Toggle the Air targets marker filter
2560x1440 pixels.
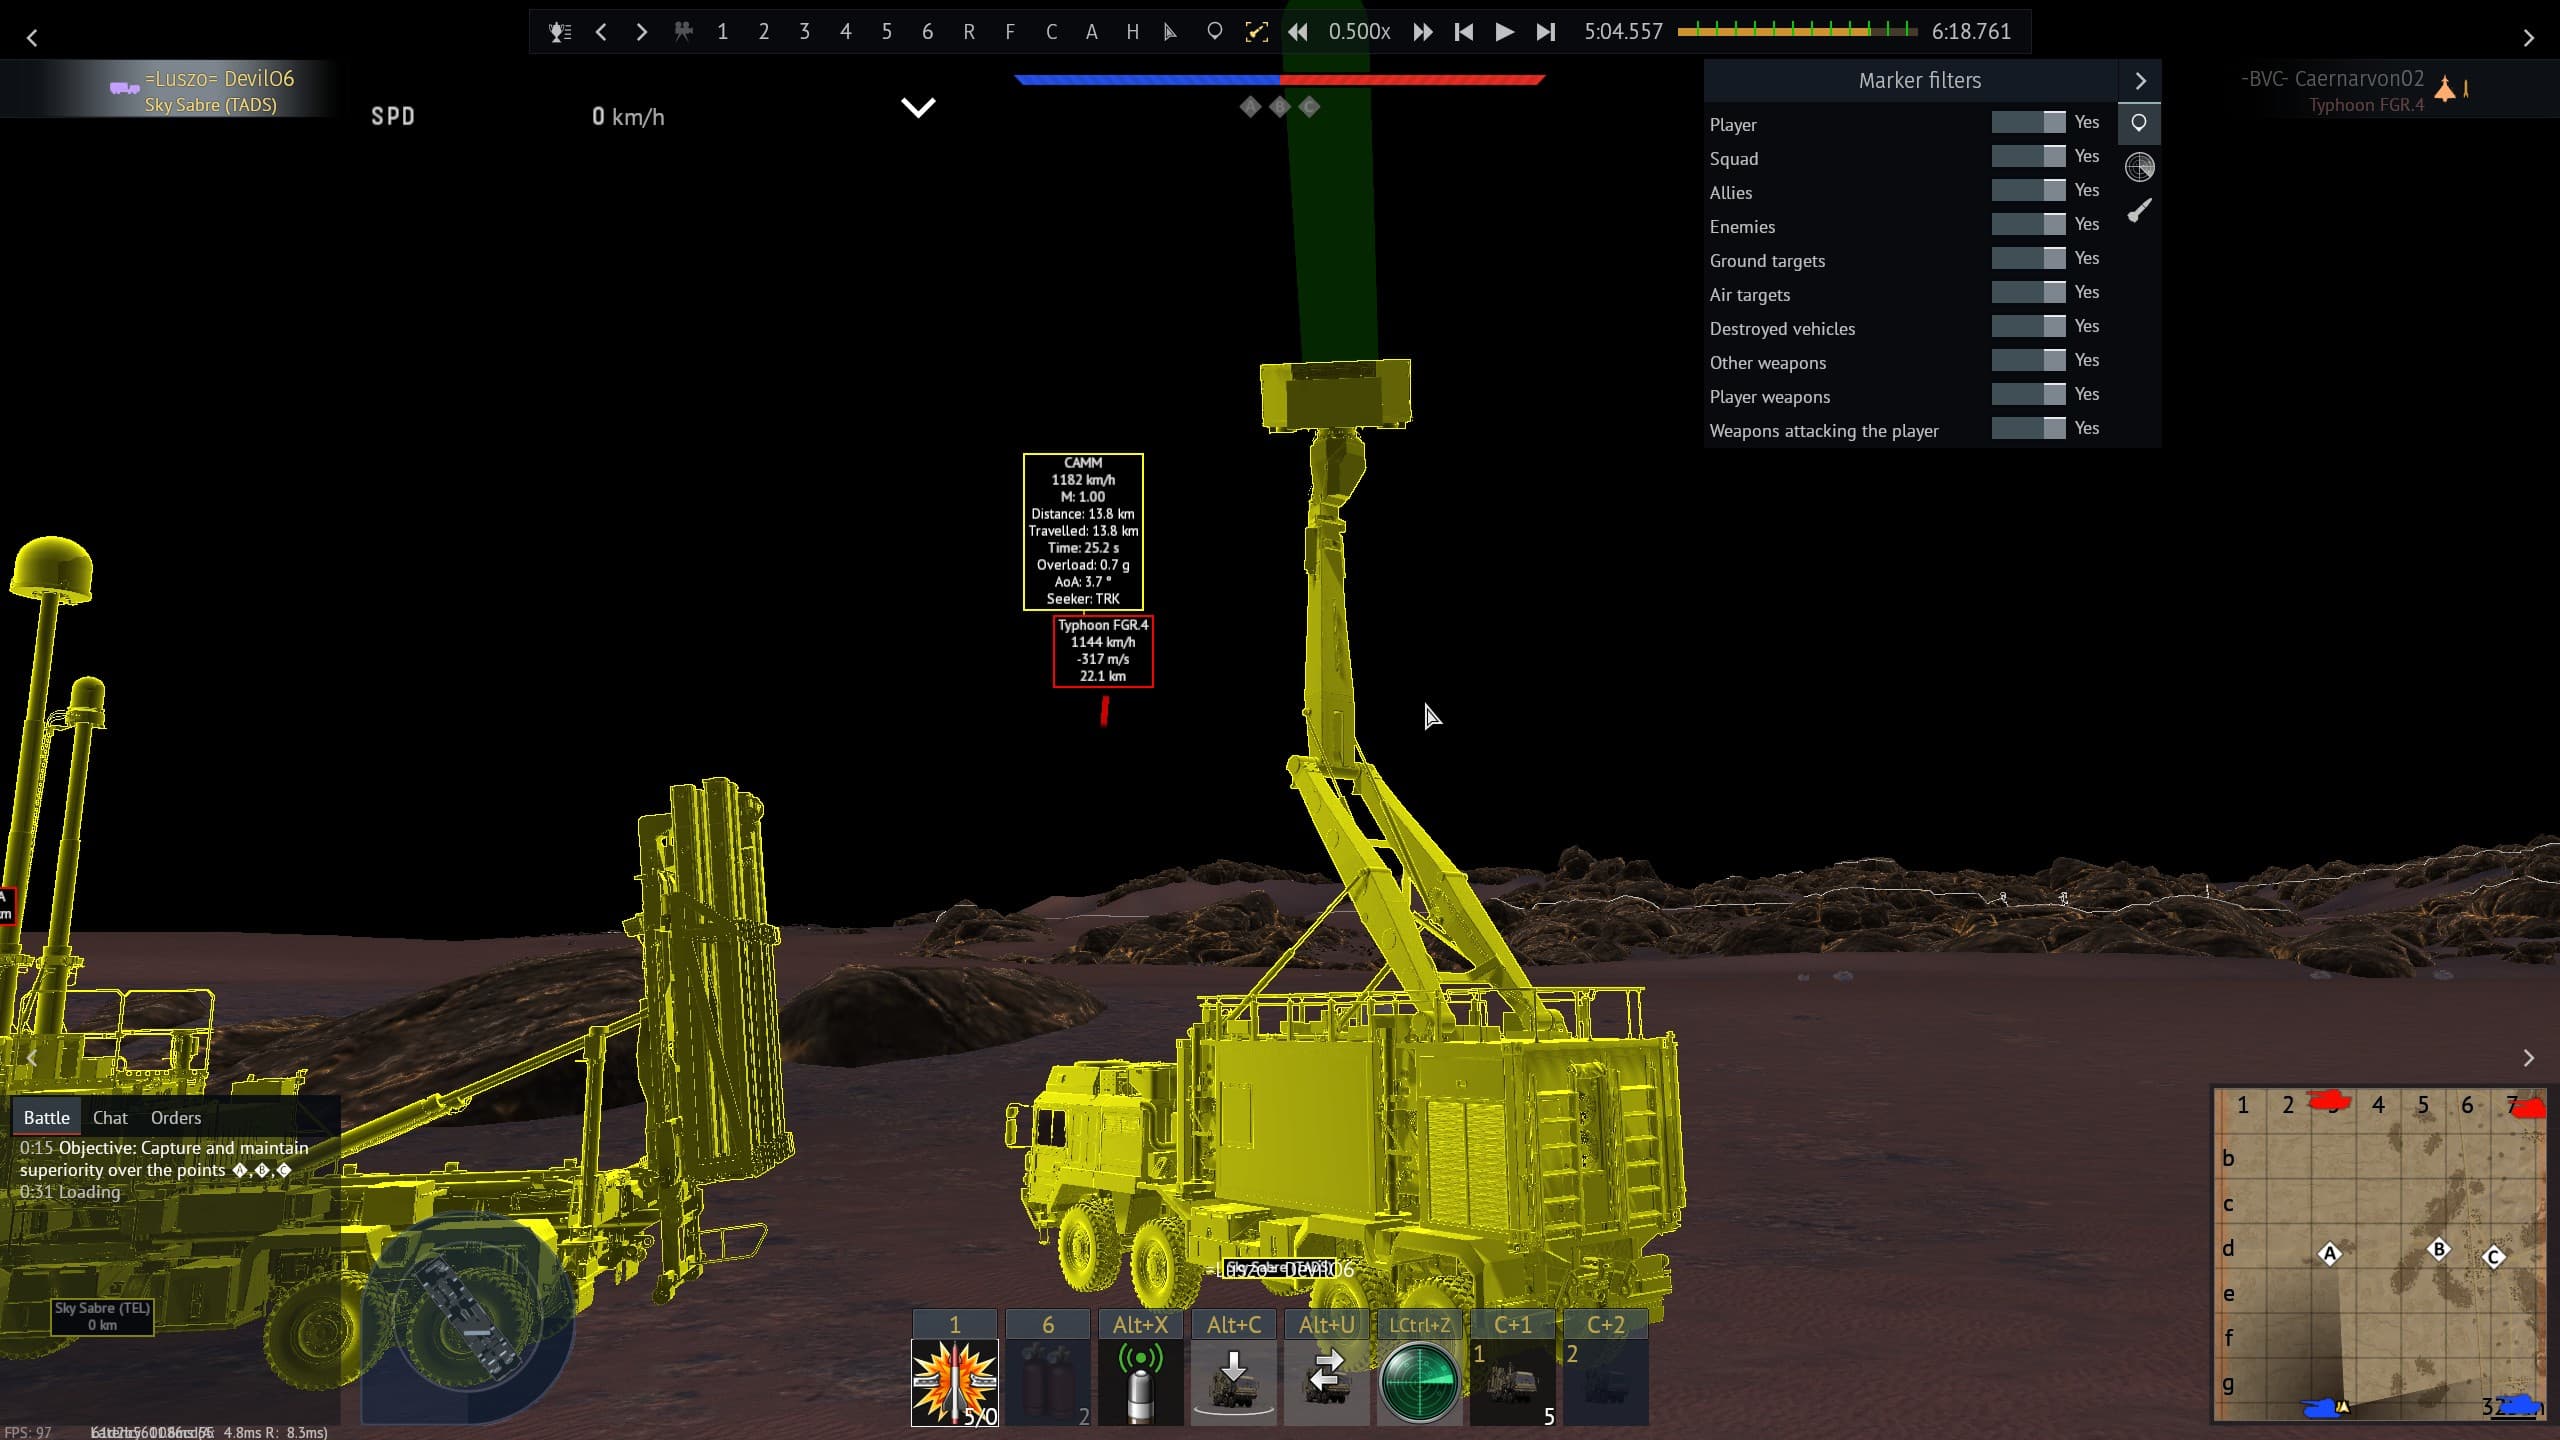click(2027, 293)
